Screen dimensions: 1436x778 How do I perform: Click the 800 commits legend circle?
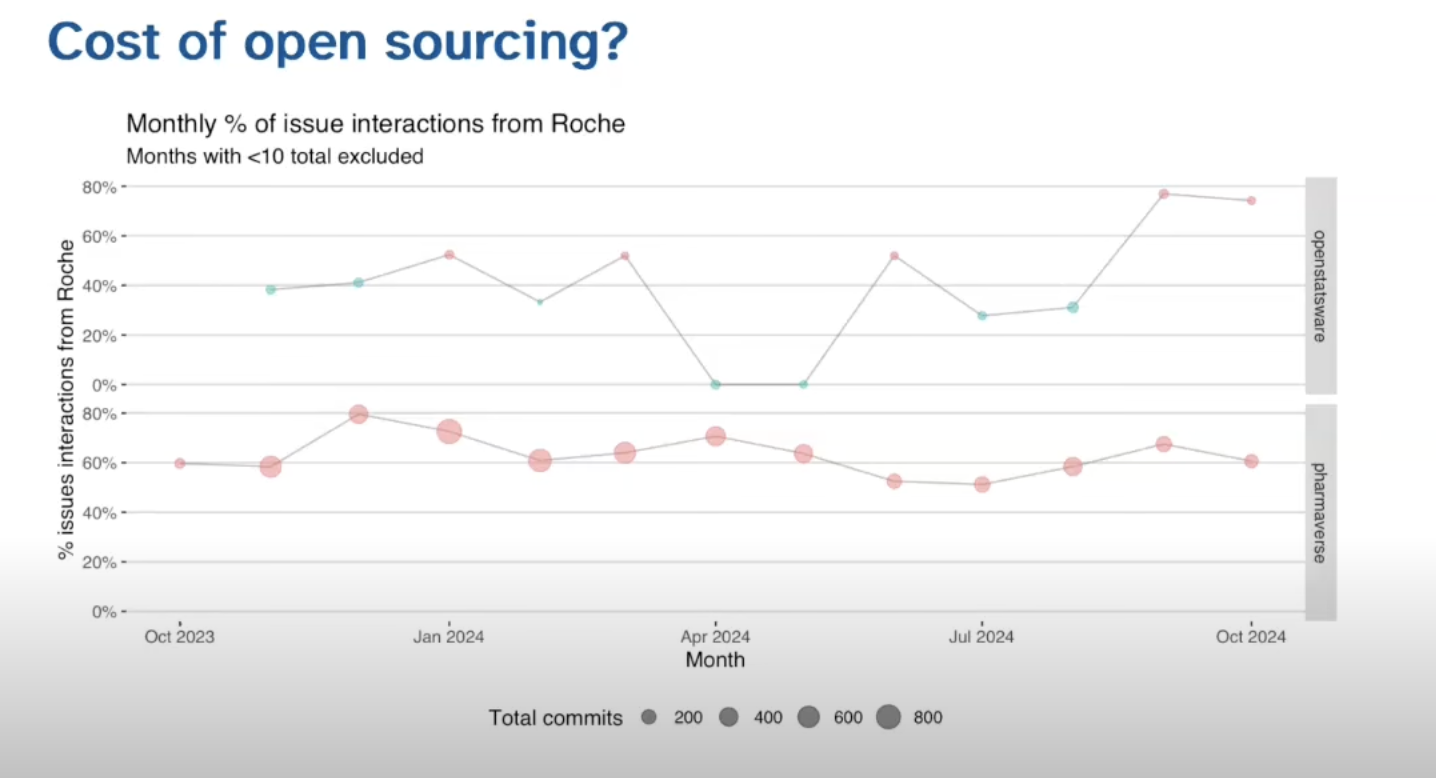(x=888, y=717)
